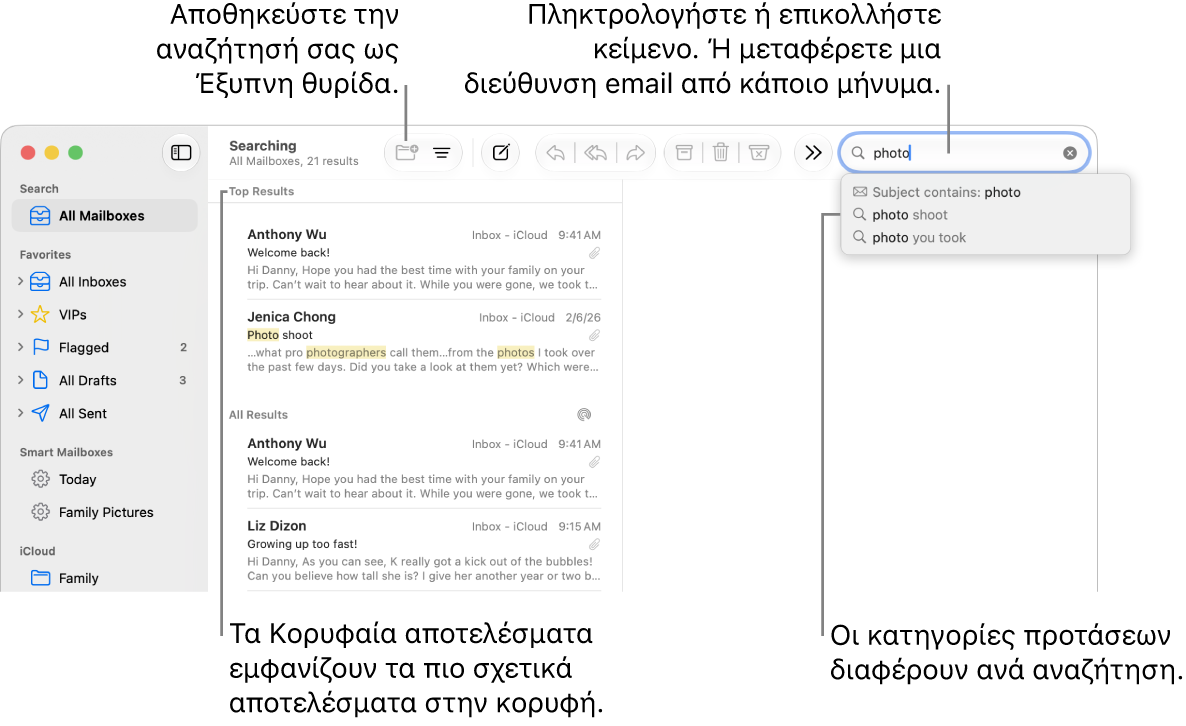Select All Mailboxes in sidebar
1186x726 pixels.
point(105,216)
